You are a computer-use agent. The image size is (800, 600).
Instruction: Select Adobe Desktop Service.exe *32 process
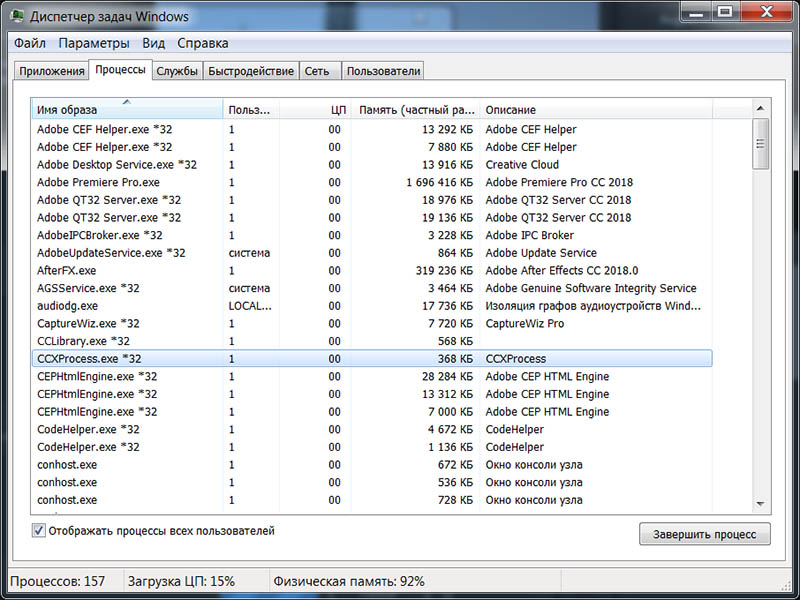click(372, 165)
